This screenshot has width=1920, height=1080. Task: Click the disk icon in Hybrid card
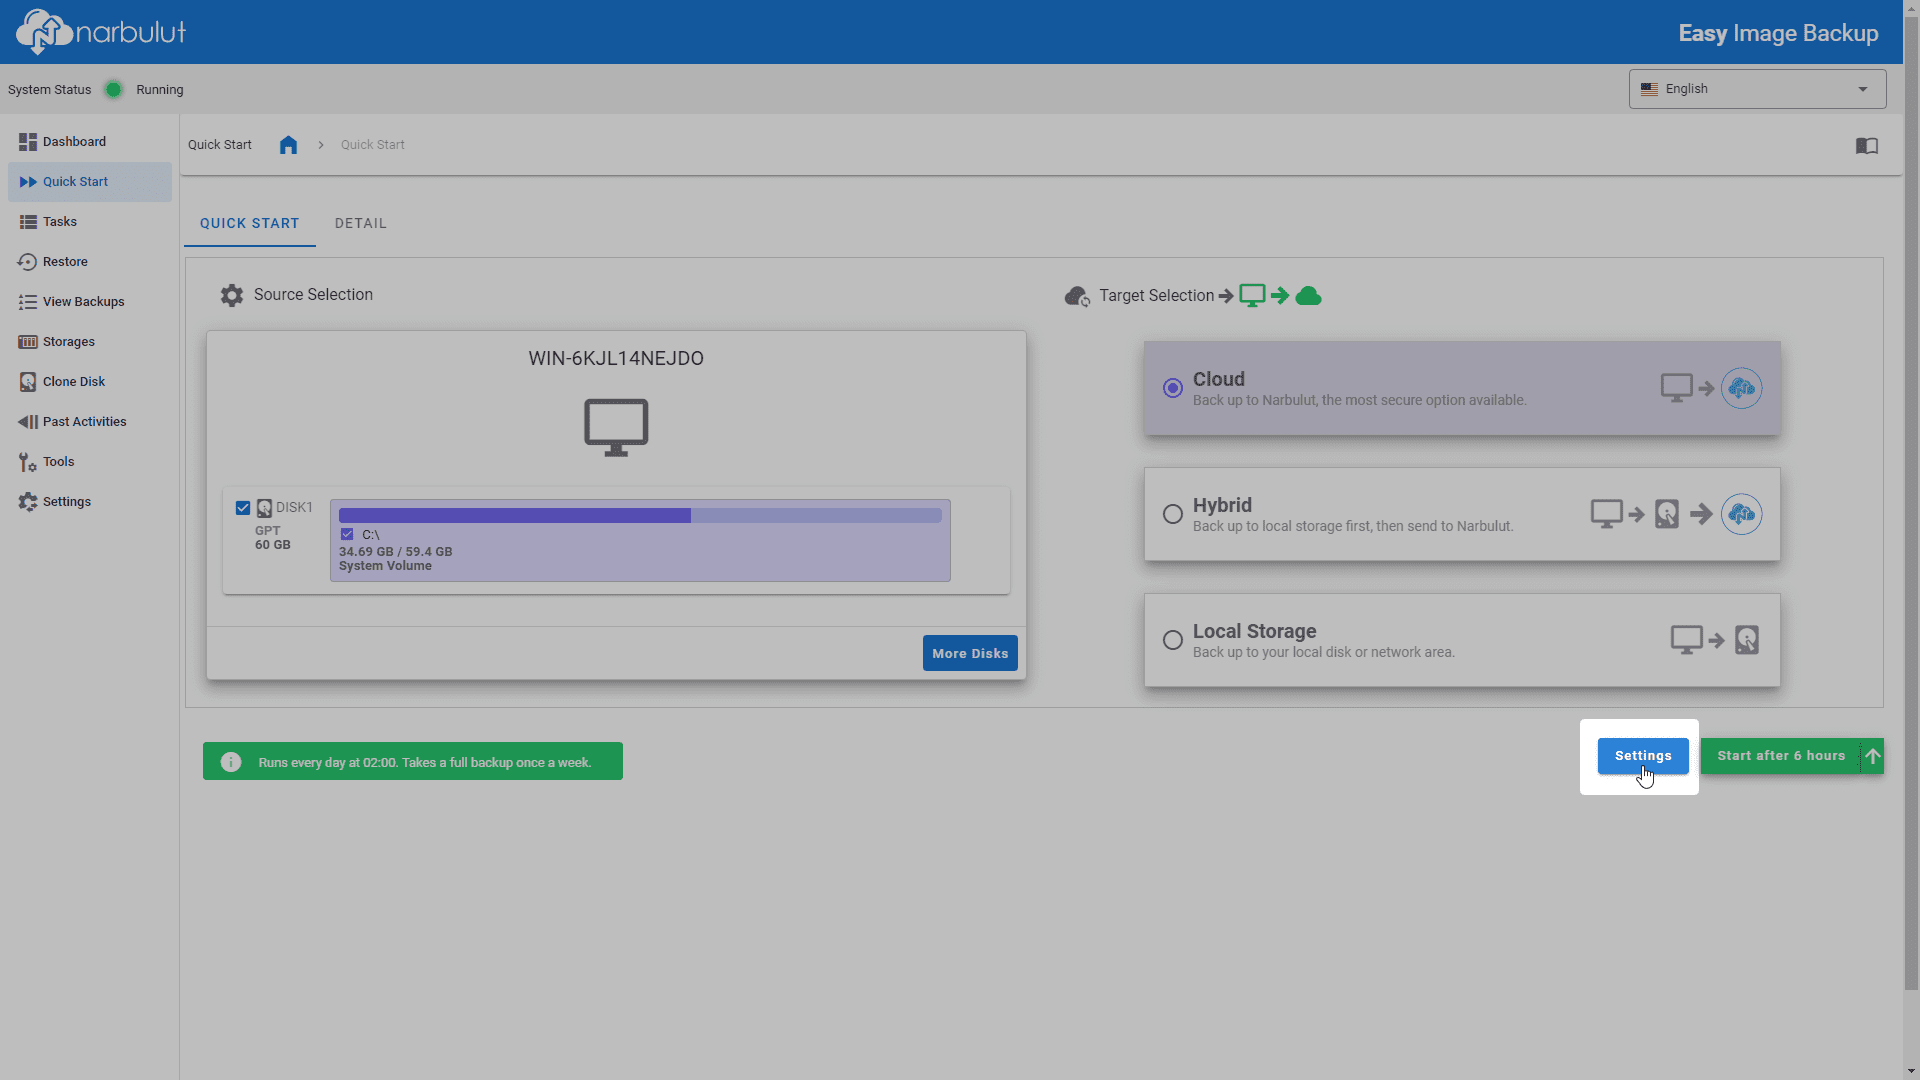(x=1667, y=514)
